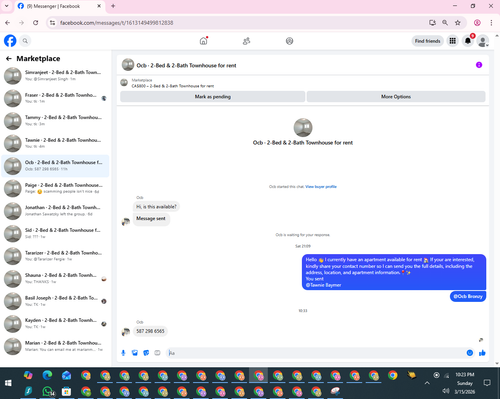
Task: Open the Facebook menu grid icon
Action: 452,41
